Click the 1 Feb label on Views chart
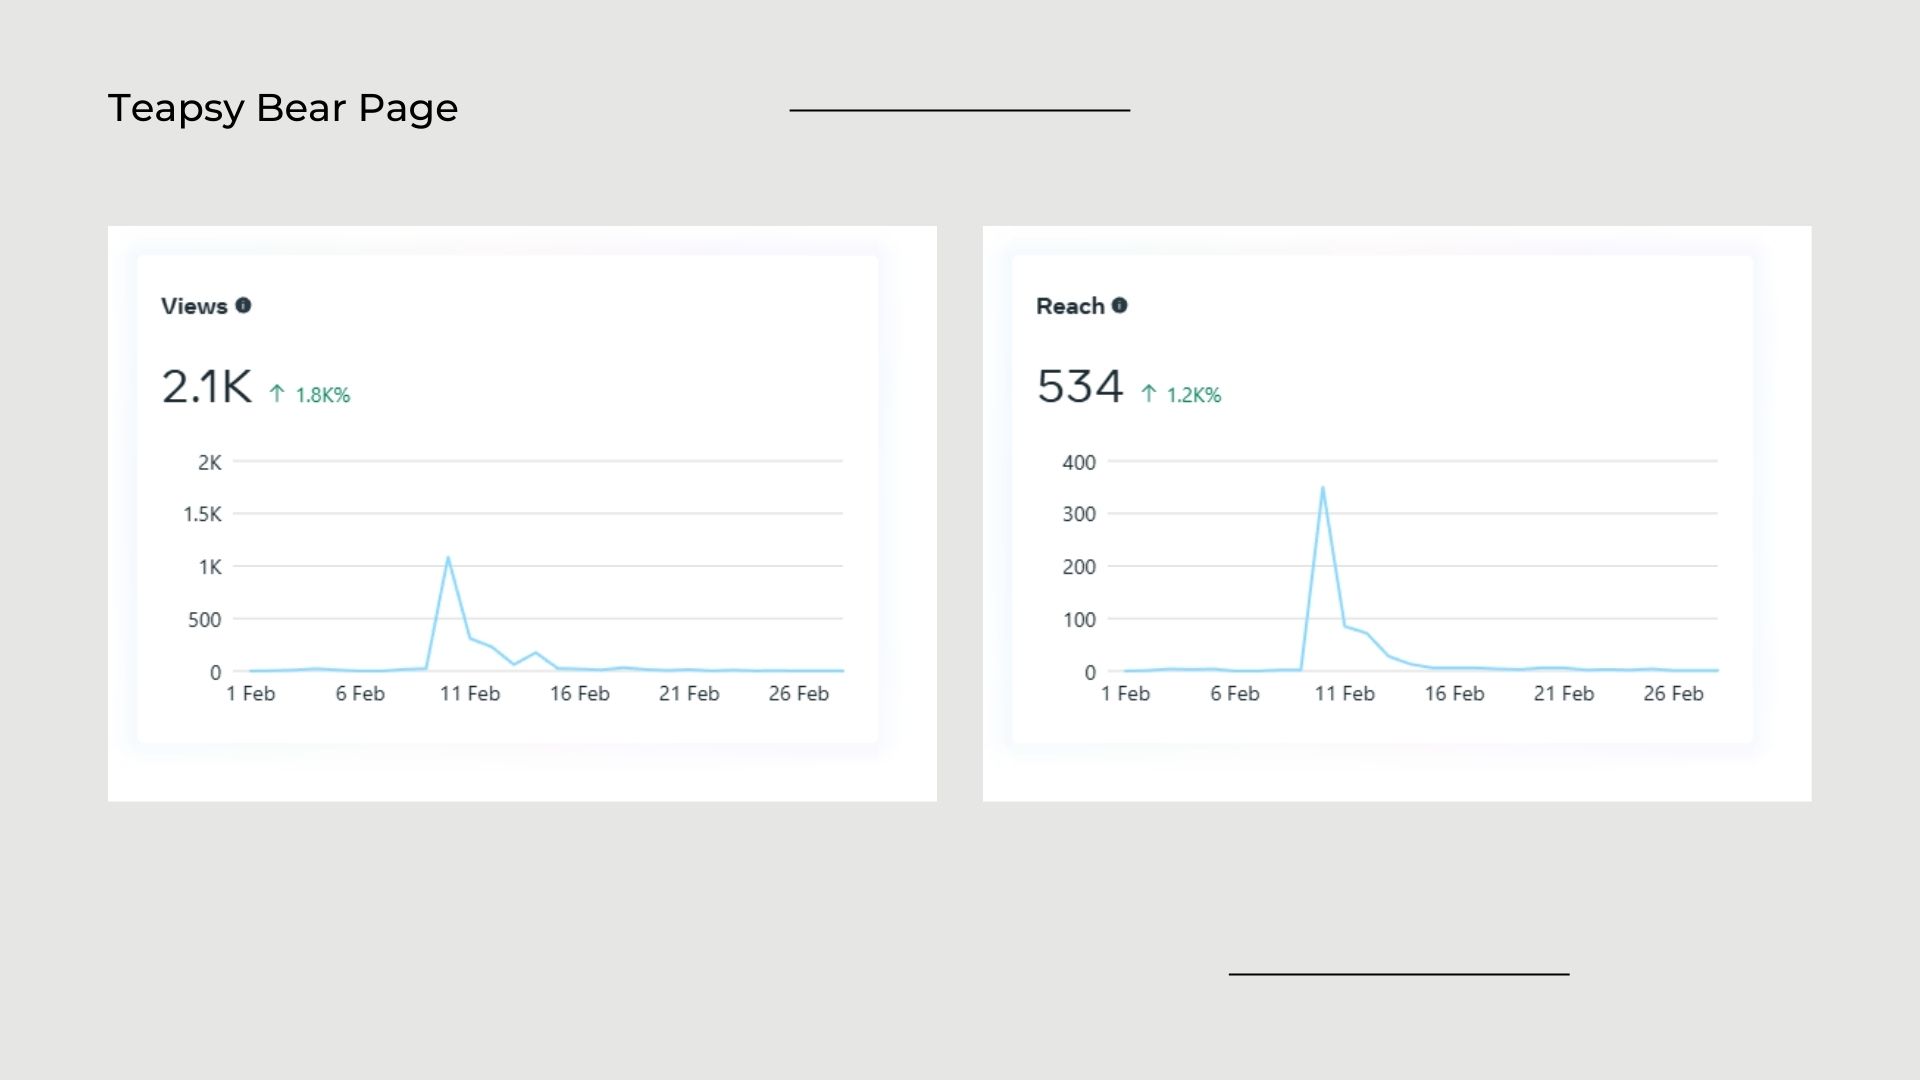 [x=250, y=694]
